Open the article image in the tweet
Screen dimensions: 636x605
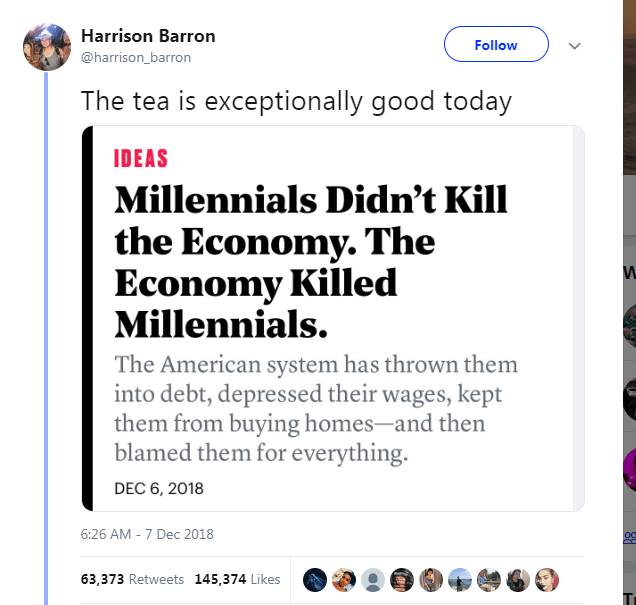tap(332, 318)
